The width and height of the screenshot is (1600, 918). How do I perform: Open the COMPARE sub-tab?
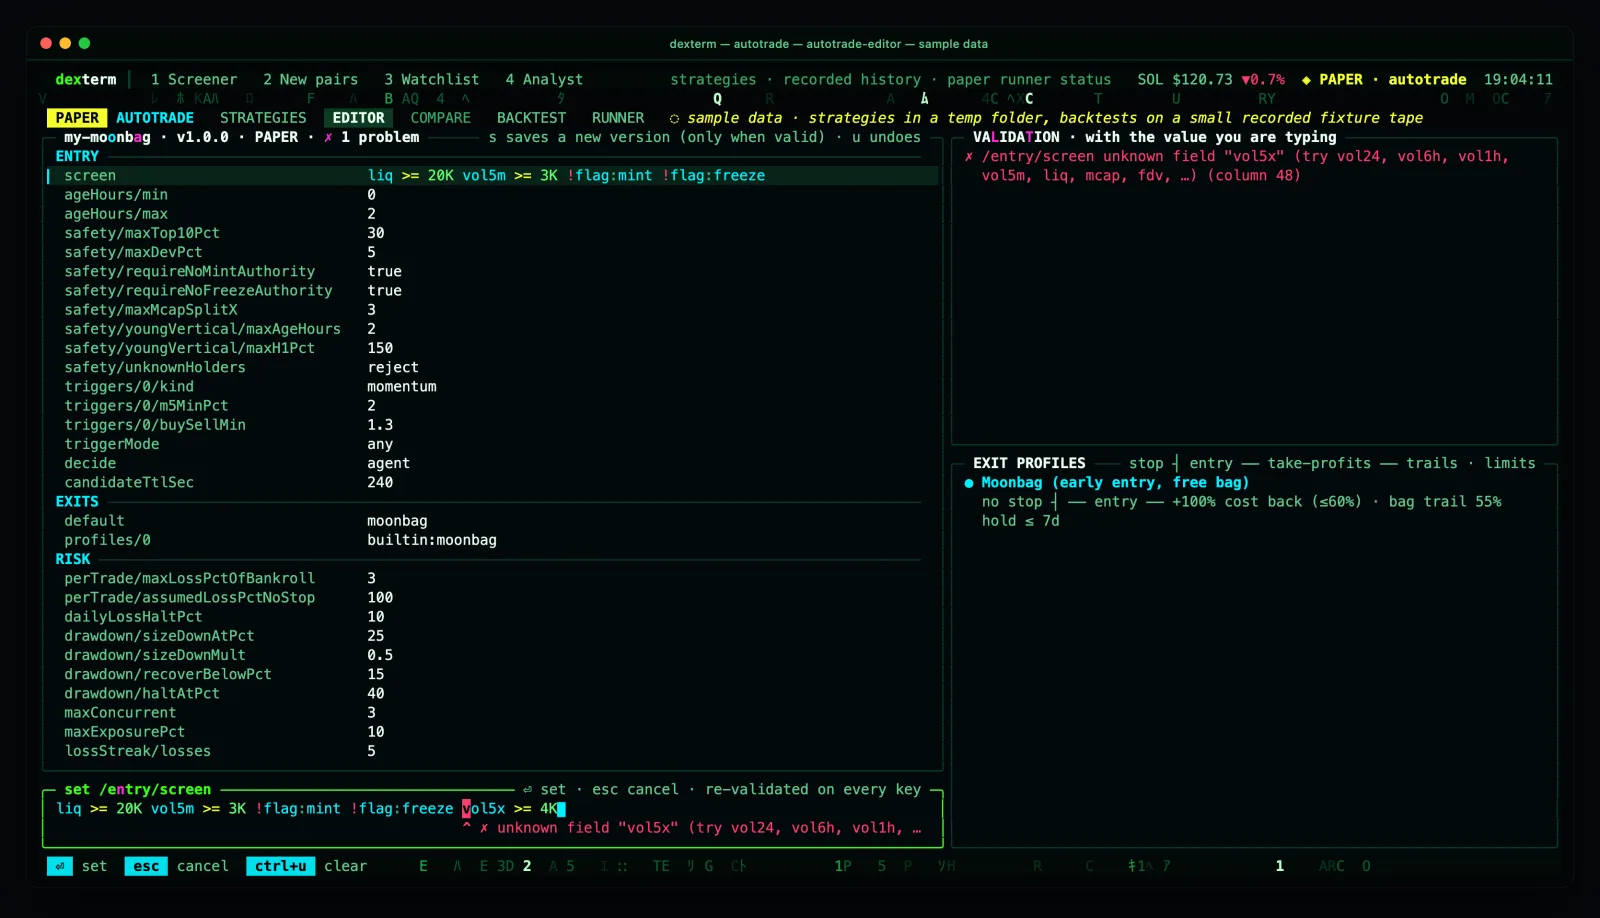coord(440,118)
